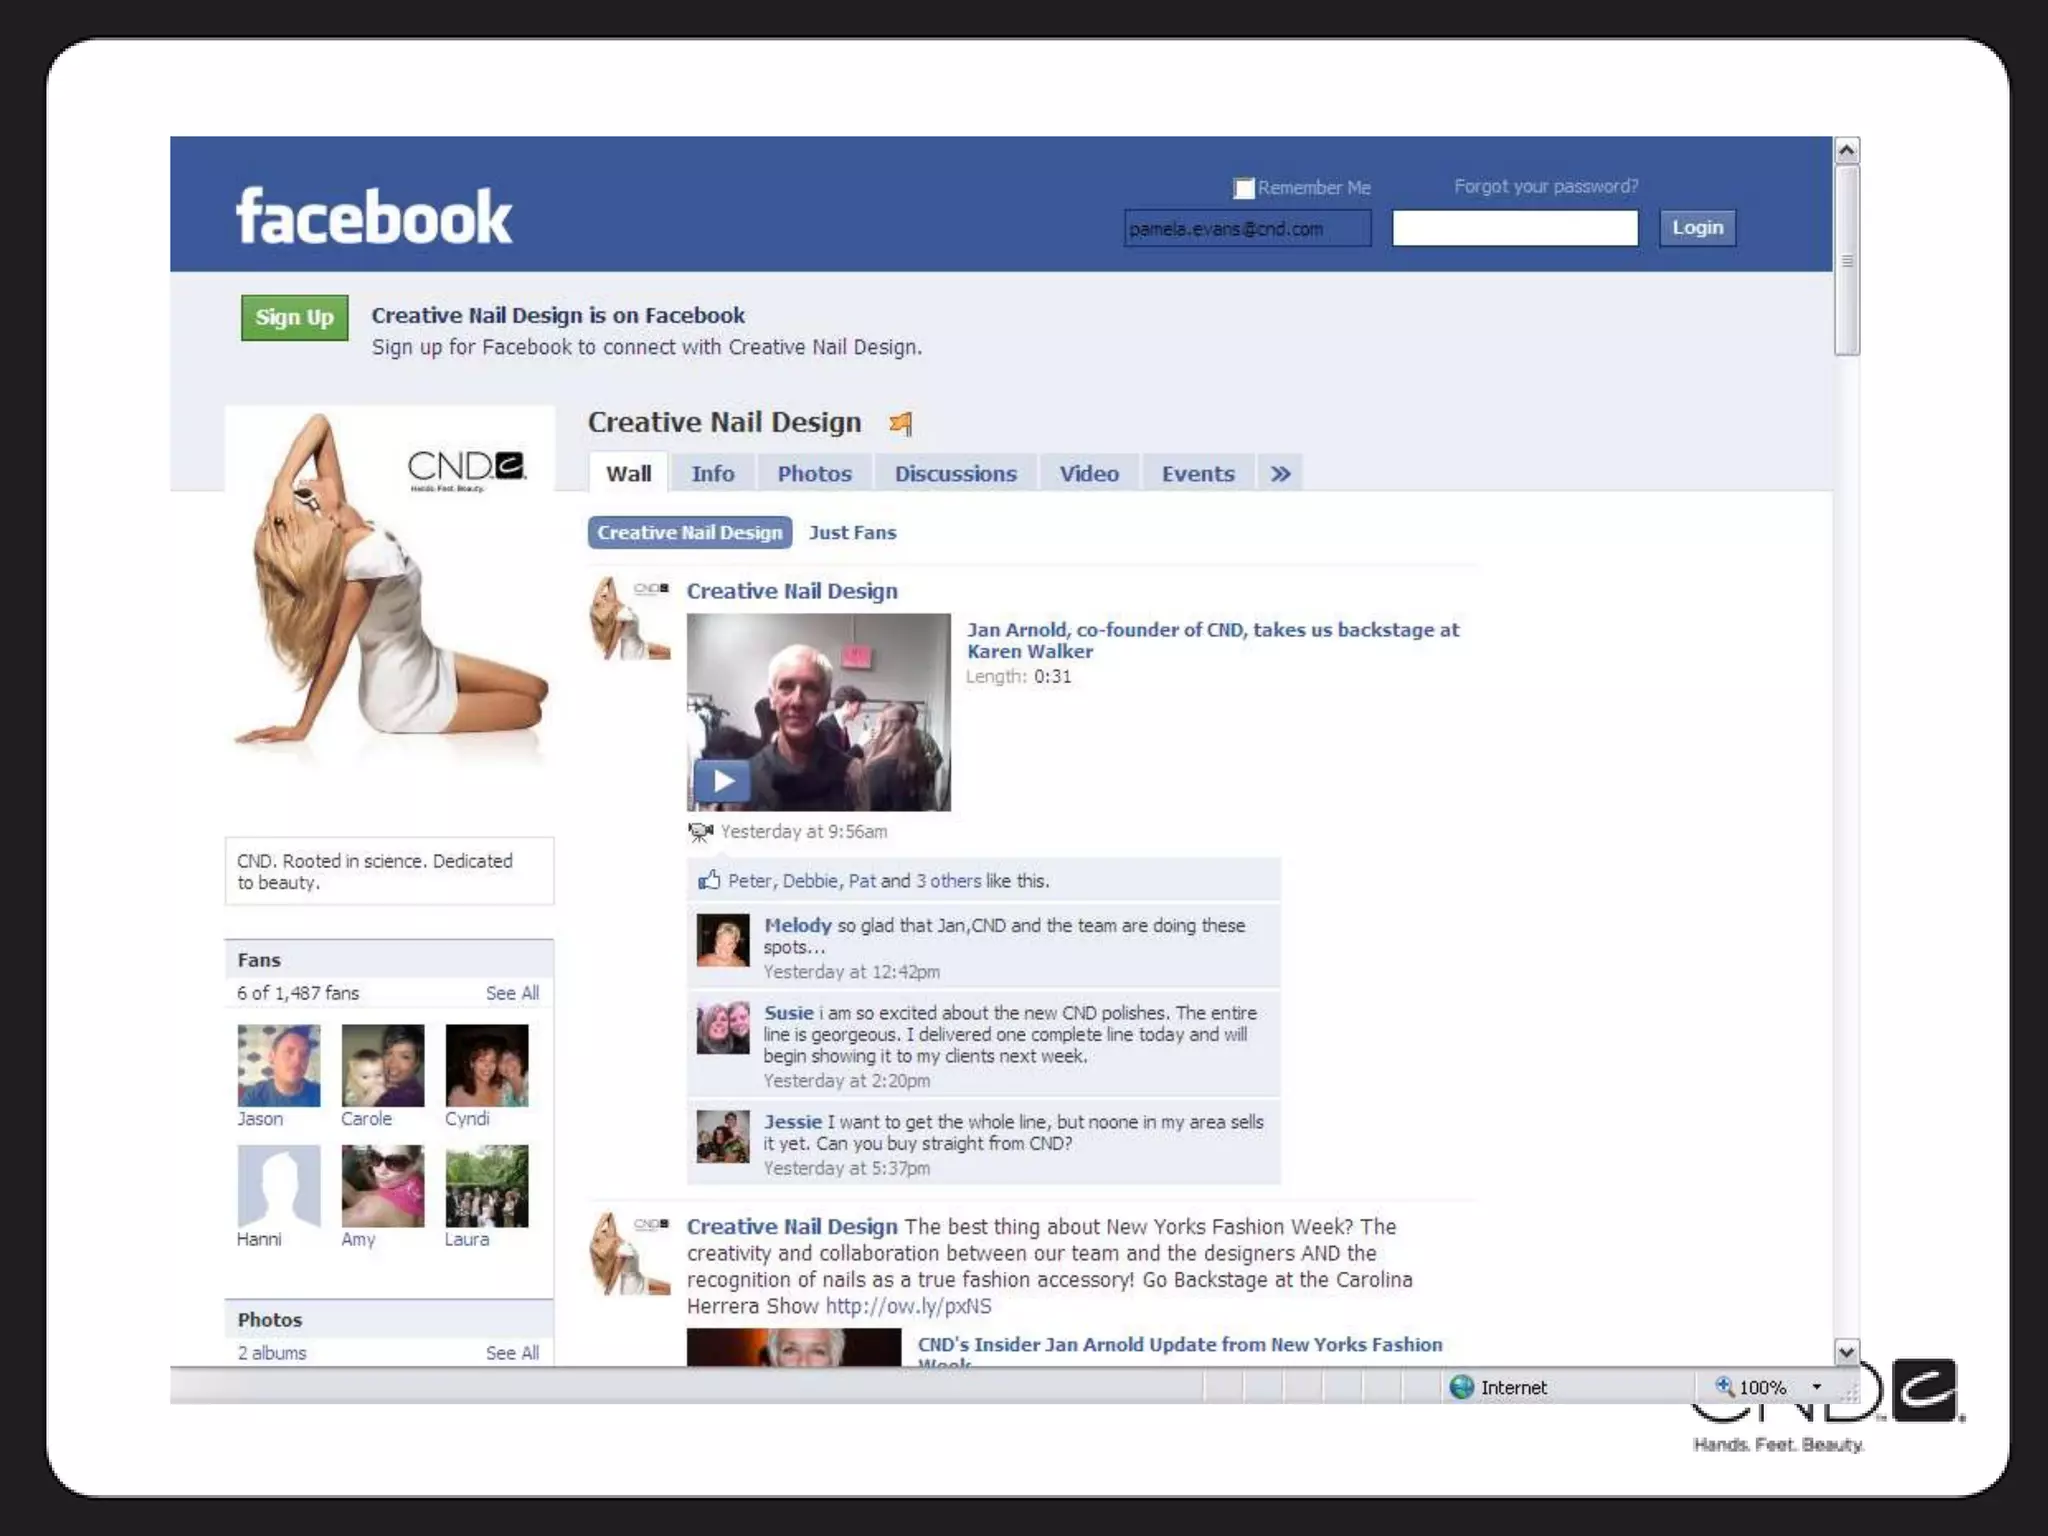
Task: Click See All in Fans section
Action: (512, 993)
